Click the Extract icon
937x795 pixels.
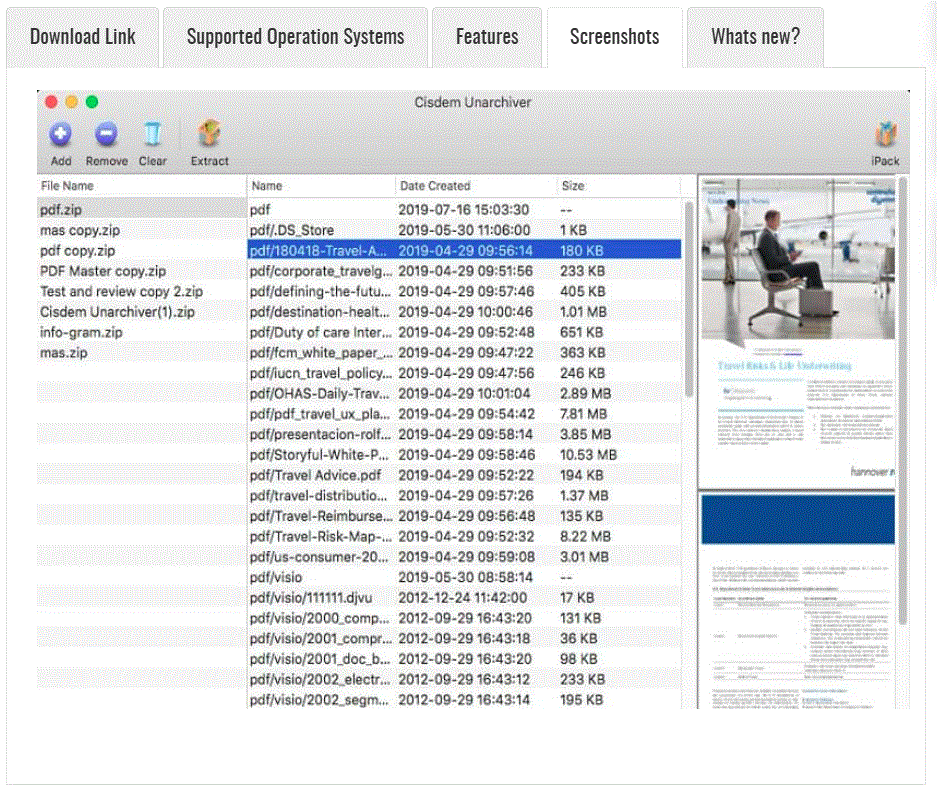[x=209, y=133]
